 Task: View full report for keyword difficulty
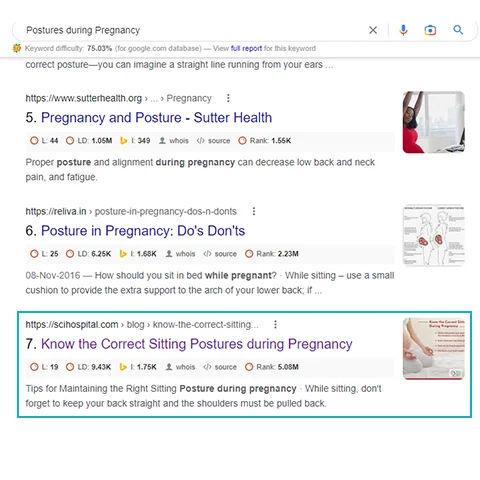tap(246, 48)
